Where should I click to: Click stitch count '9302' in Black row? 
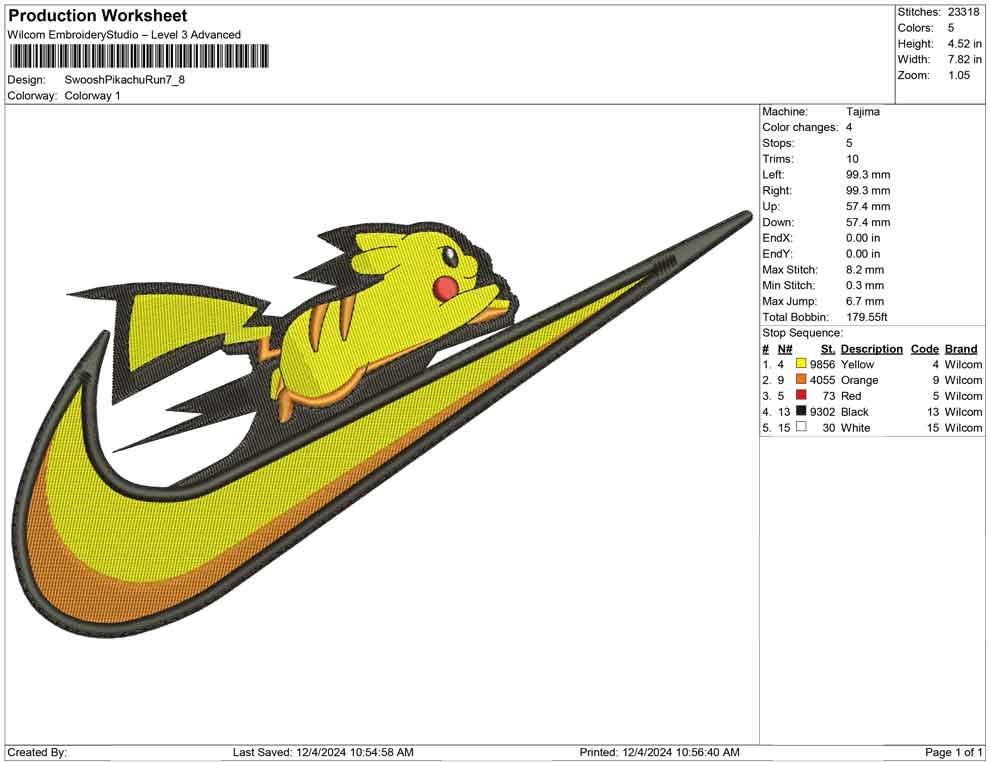(822, 412)
